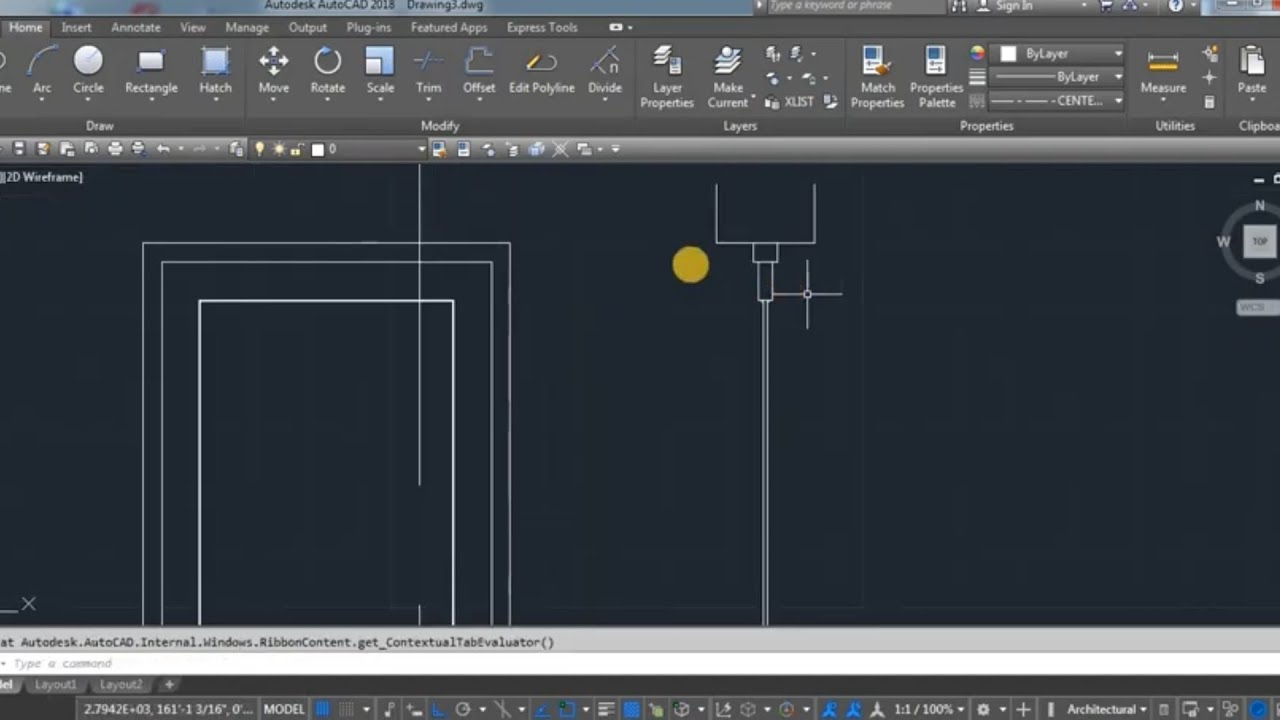
Task: Toggle layer freeze sun icon
Action: click(279, 149)
